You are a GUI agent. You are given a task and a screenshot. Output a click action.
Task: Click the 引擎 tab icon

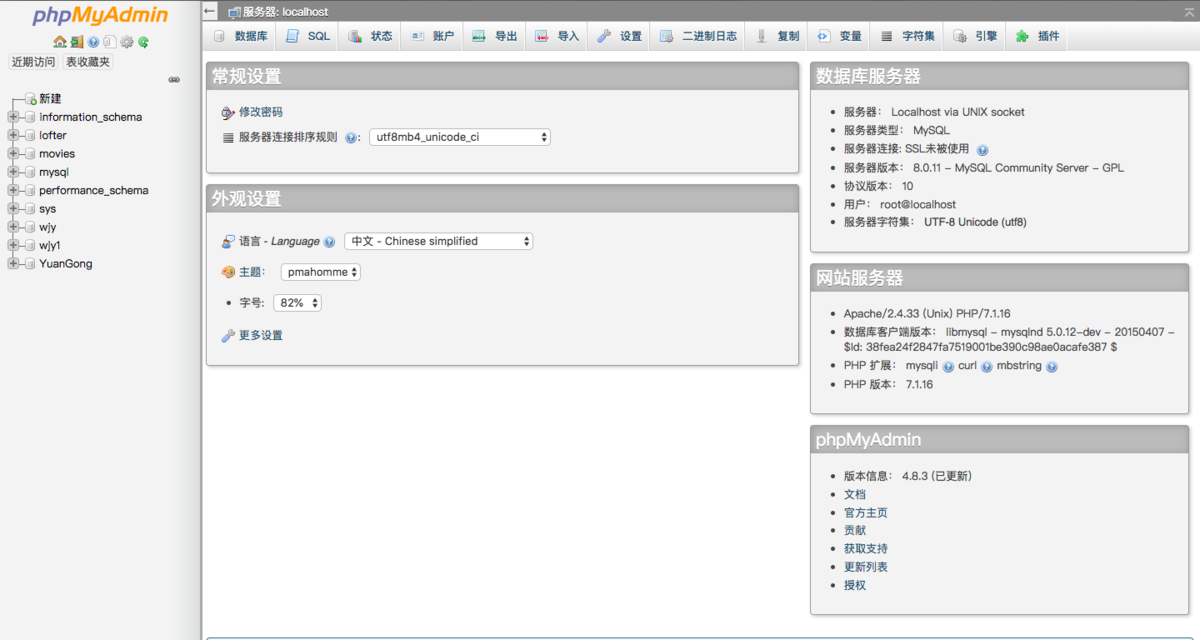coord(960,36)
